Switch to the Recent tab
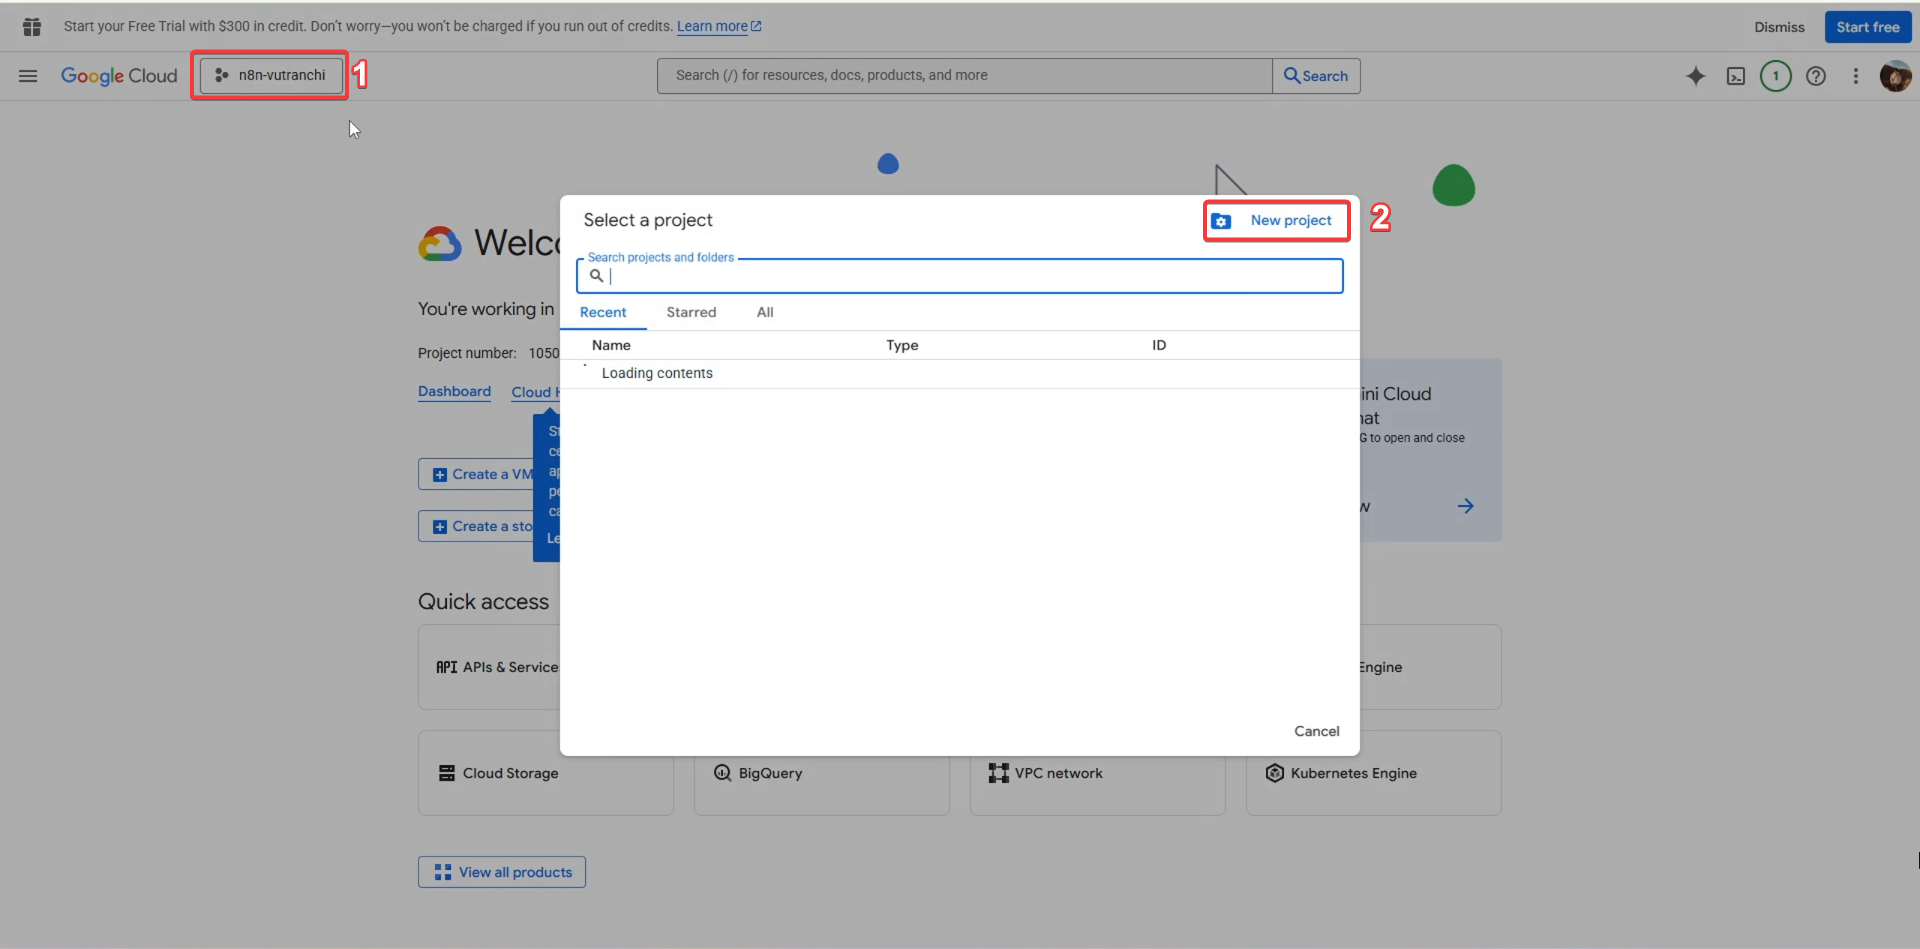Screen dimensions: 1920x949 pyautogui.click(x=603, y=312)
